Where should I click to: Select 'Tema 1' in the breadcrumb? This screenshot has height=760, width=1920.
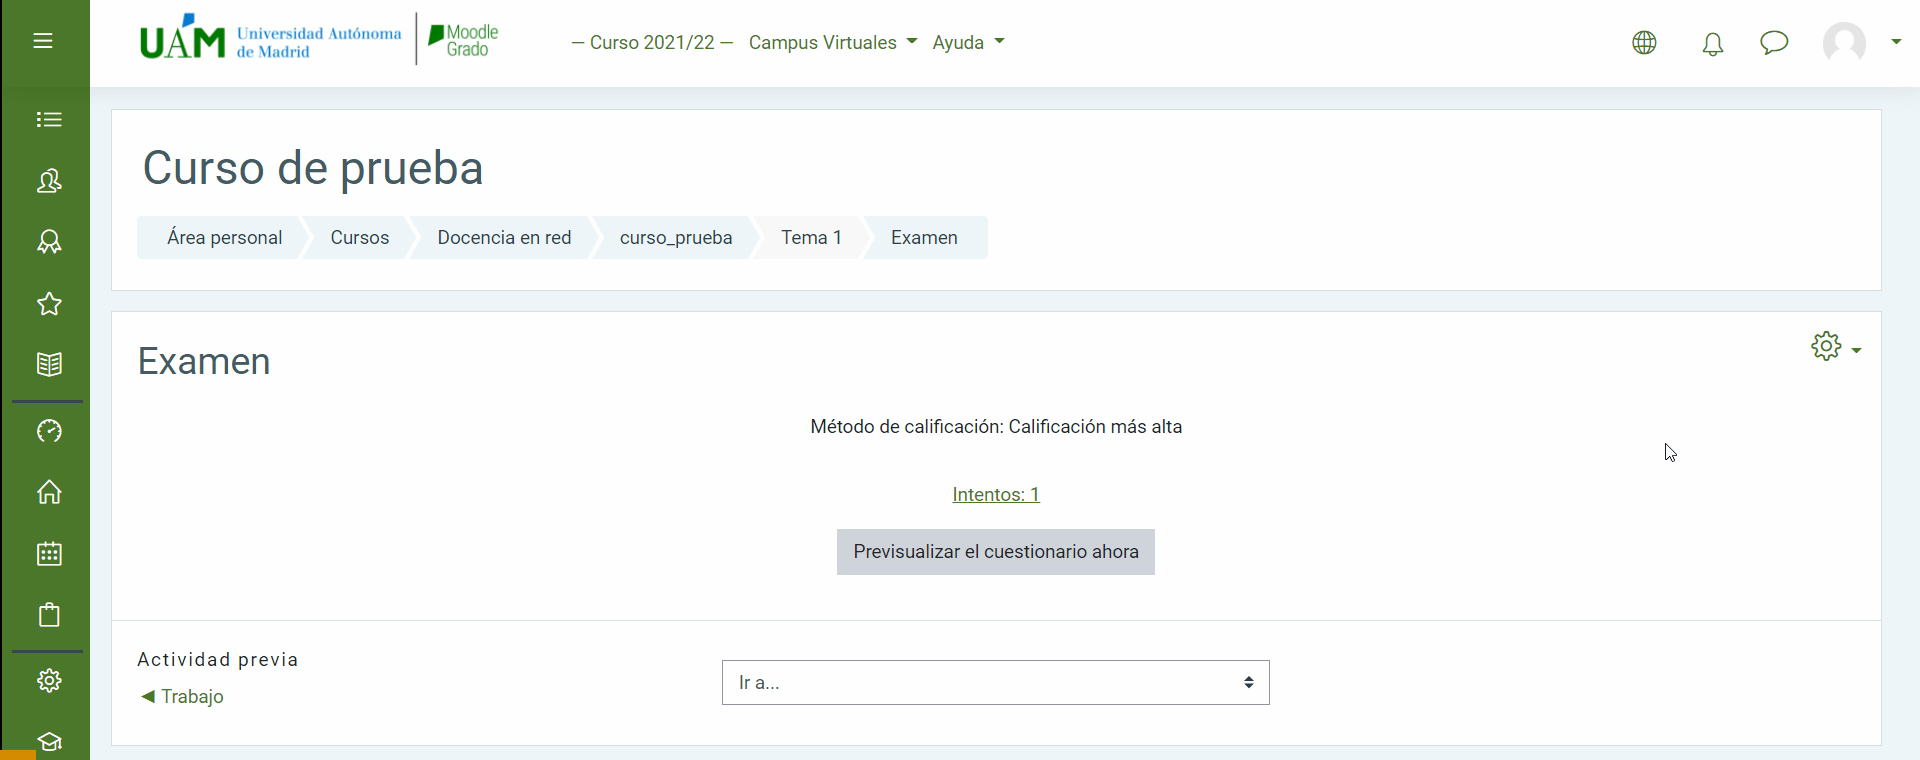click(x=811, y=238)
